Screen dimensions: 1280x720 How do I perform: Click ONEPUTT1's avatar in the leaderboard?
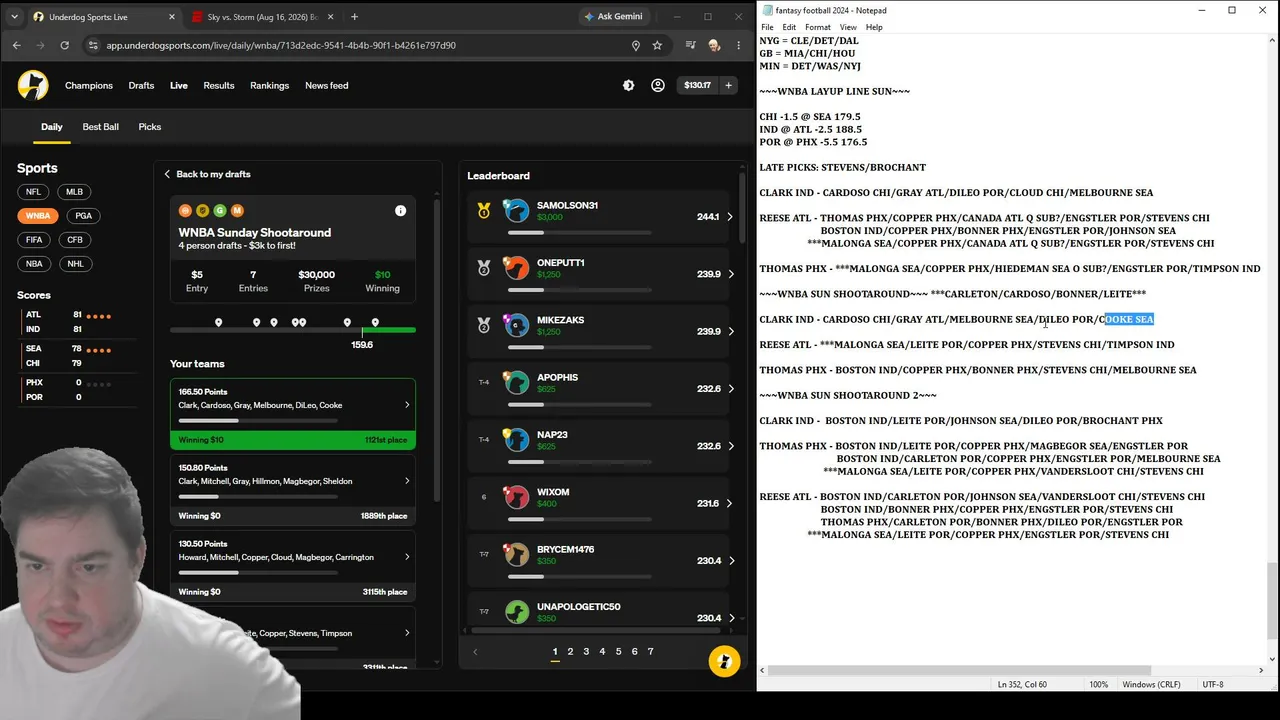pyautogui.click(x=516, y=268)
